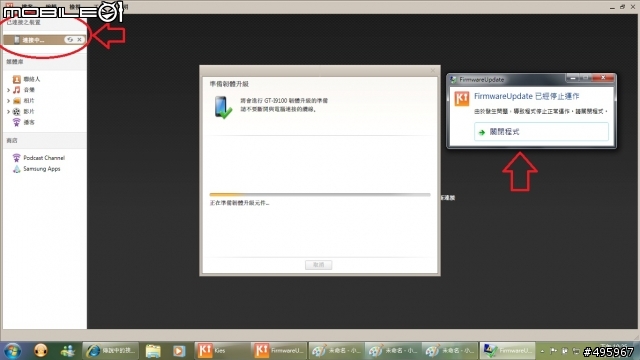Open the file explorer folder taskbar icon

pyautogui.click(x=153, y=351)
